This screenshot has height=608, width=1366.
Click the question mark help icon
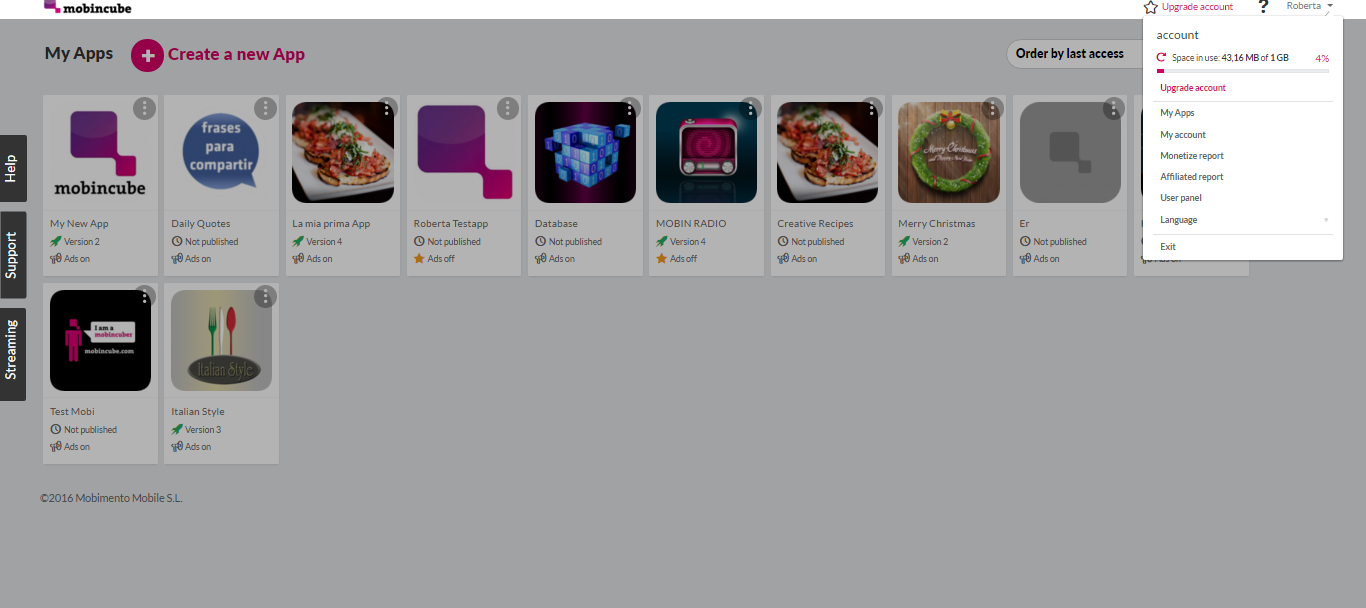coord(1263,7)
